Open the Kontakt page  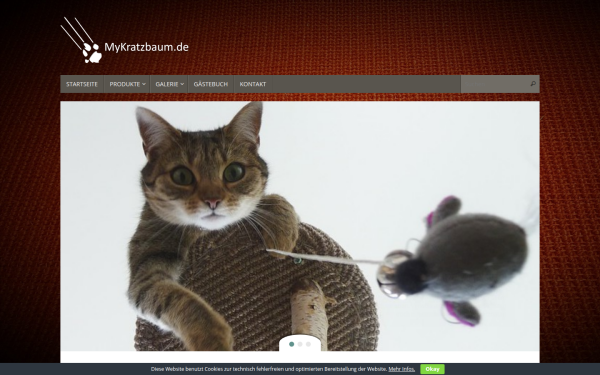click(x=253, y=84)
